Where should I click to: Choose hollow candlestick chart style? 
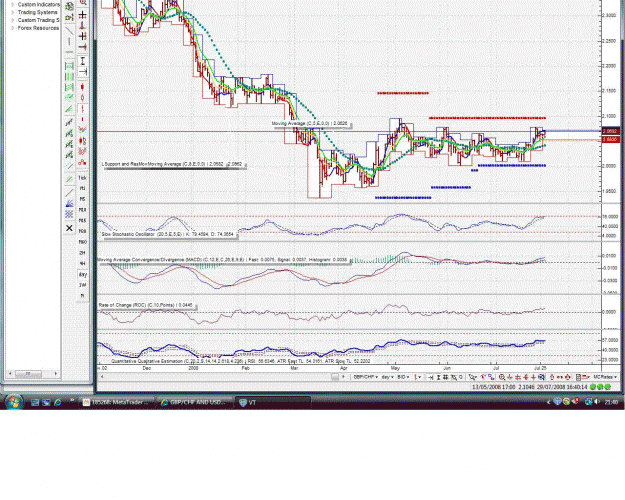pos(83,98)
